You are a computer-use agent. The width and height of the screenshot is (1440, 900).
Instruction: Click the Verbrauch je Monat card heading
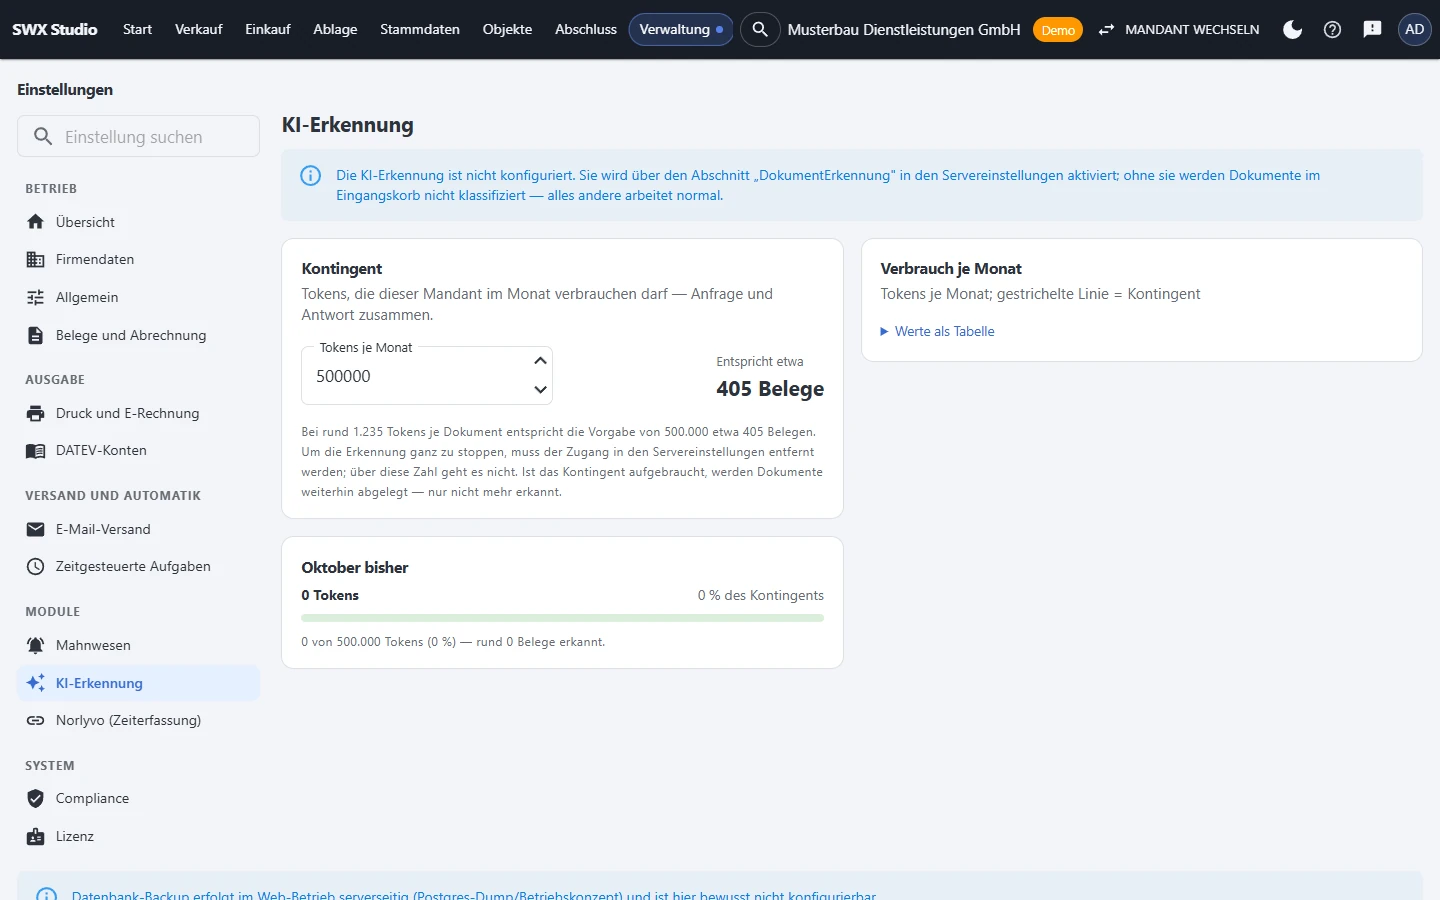(x=951, y=268)
